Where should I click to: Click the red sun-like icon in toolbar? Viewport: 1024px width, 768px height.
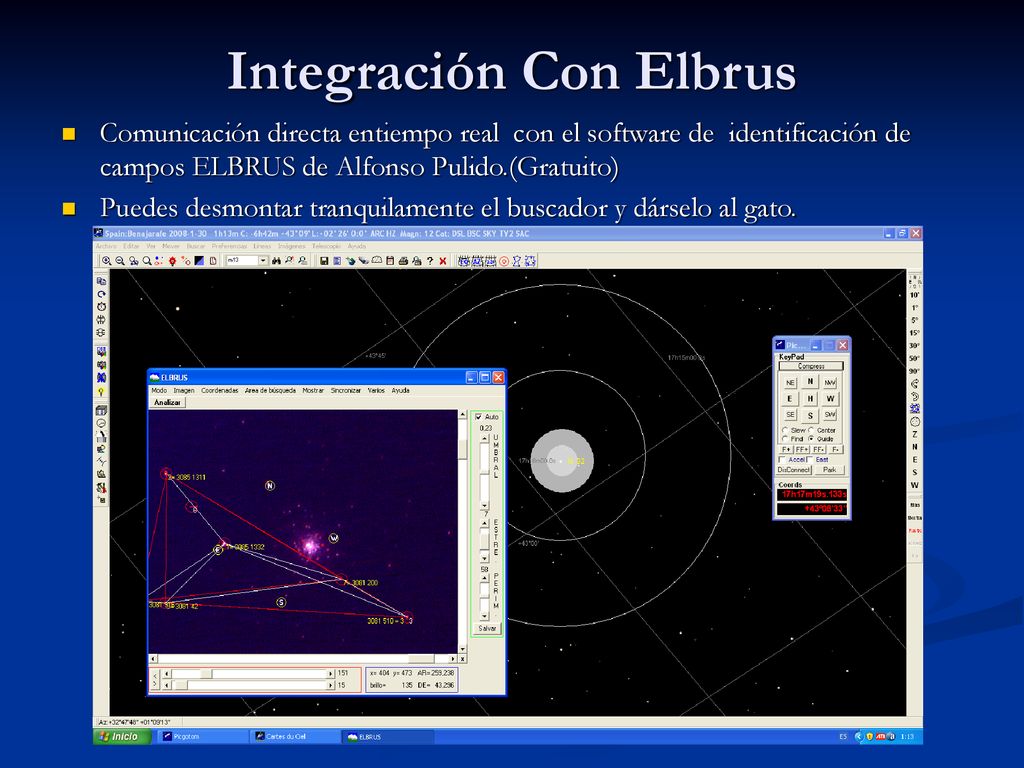pos(172,261)
